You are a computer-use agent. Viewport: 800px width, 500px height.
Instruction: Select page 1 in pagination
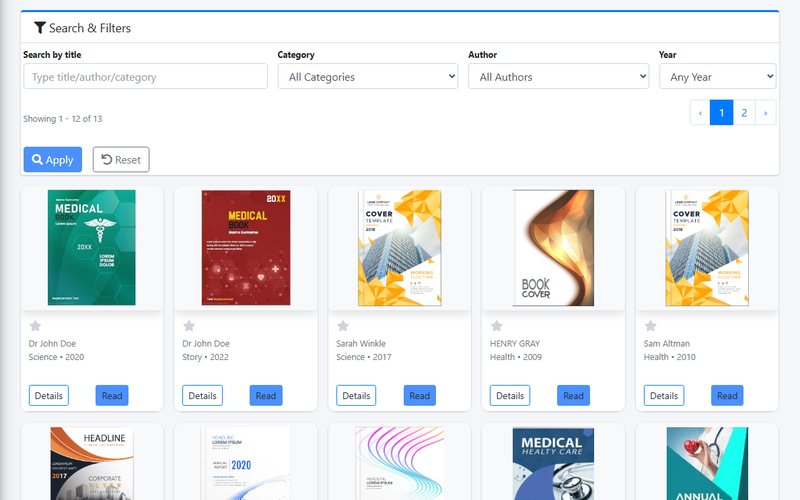coord(721,113)
